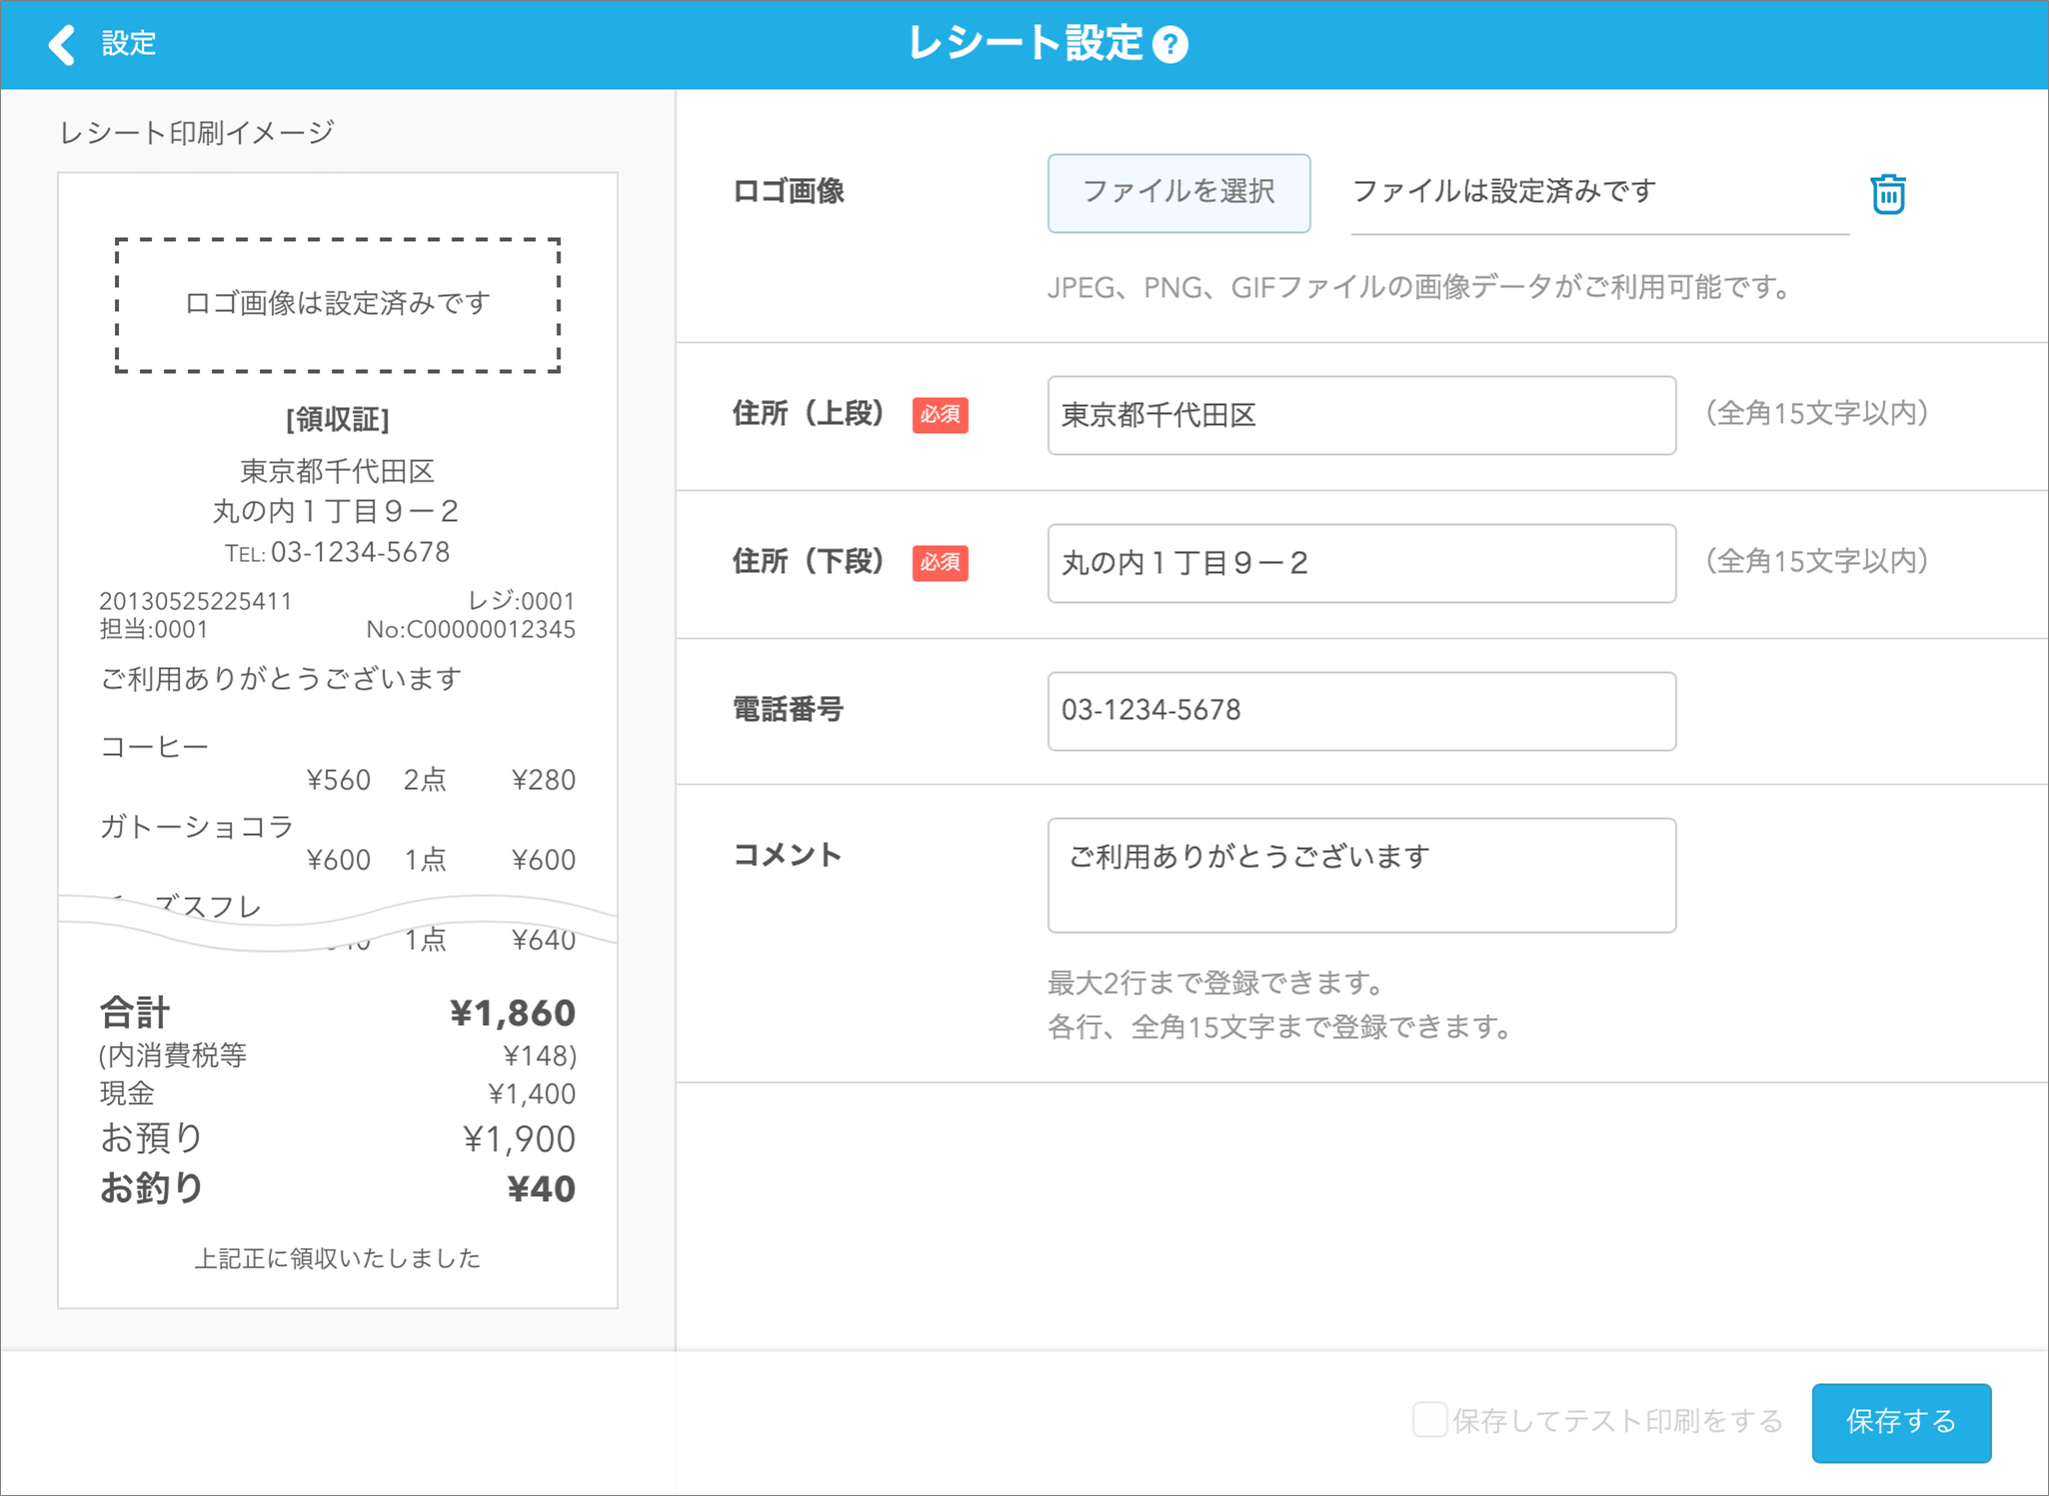
Task: Select the 住所（上段） input showing 東京都千代田区
Action: pos(1360,415)
